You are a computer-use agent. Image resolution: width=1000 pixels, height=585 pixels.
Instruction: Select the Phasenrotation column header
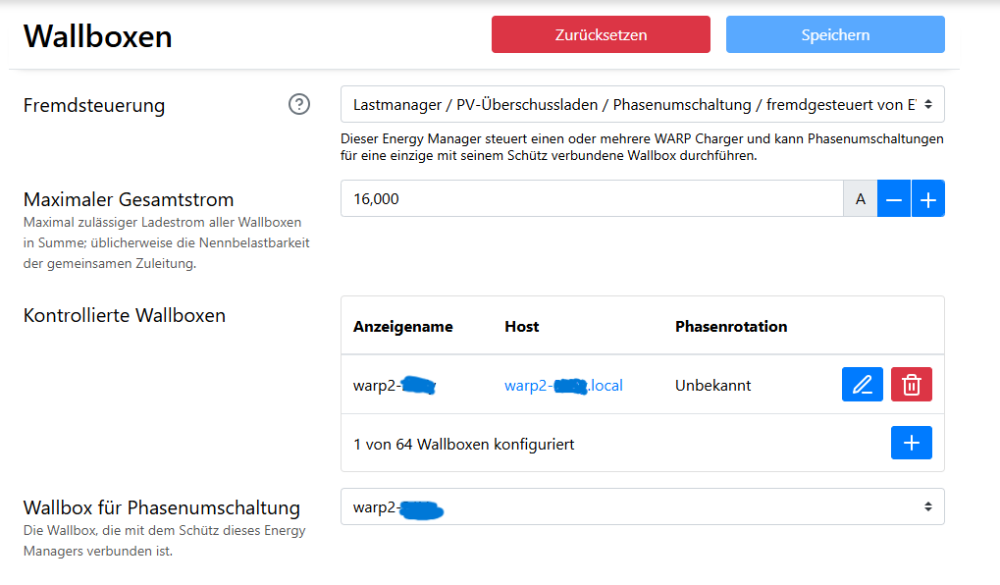pyautogui.click(x=731, y=327)
